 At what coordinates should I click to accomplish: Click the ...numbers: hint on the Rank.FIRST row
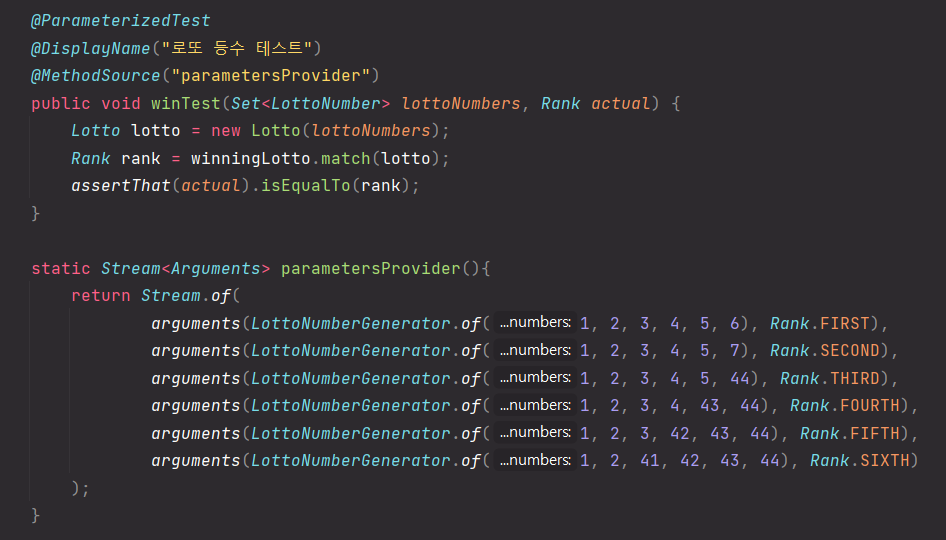tap(535, 323)
